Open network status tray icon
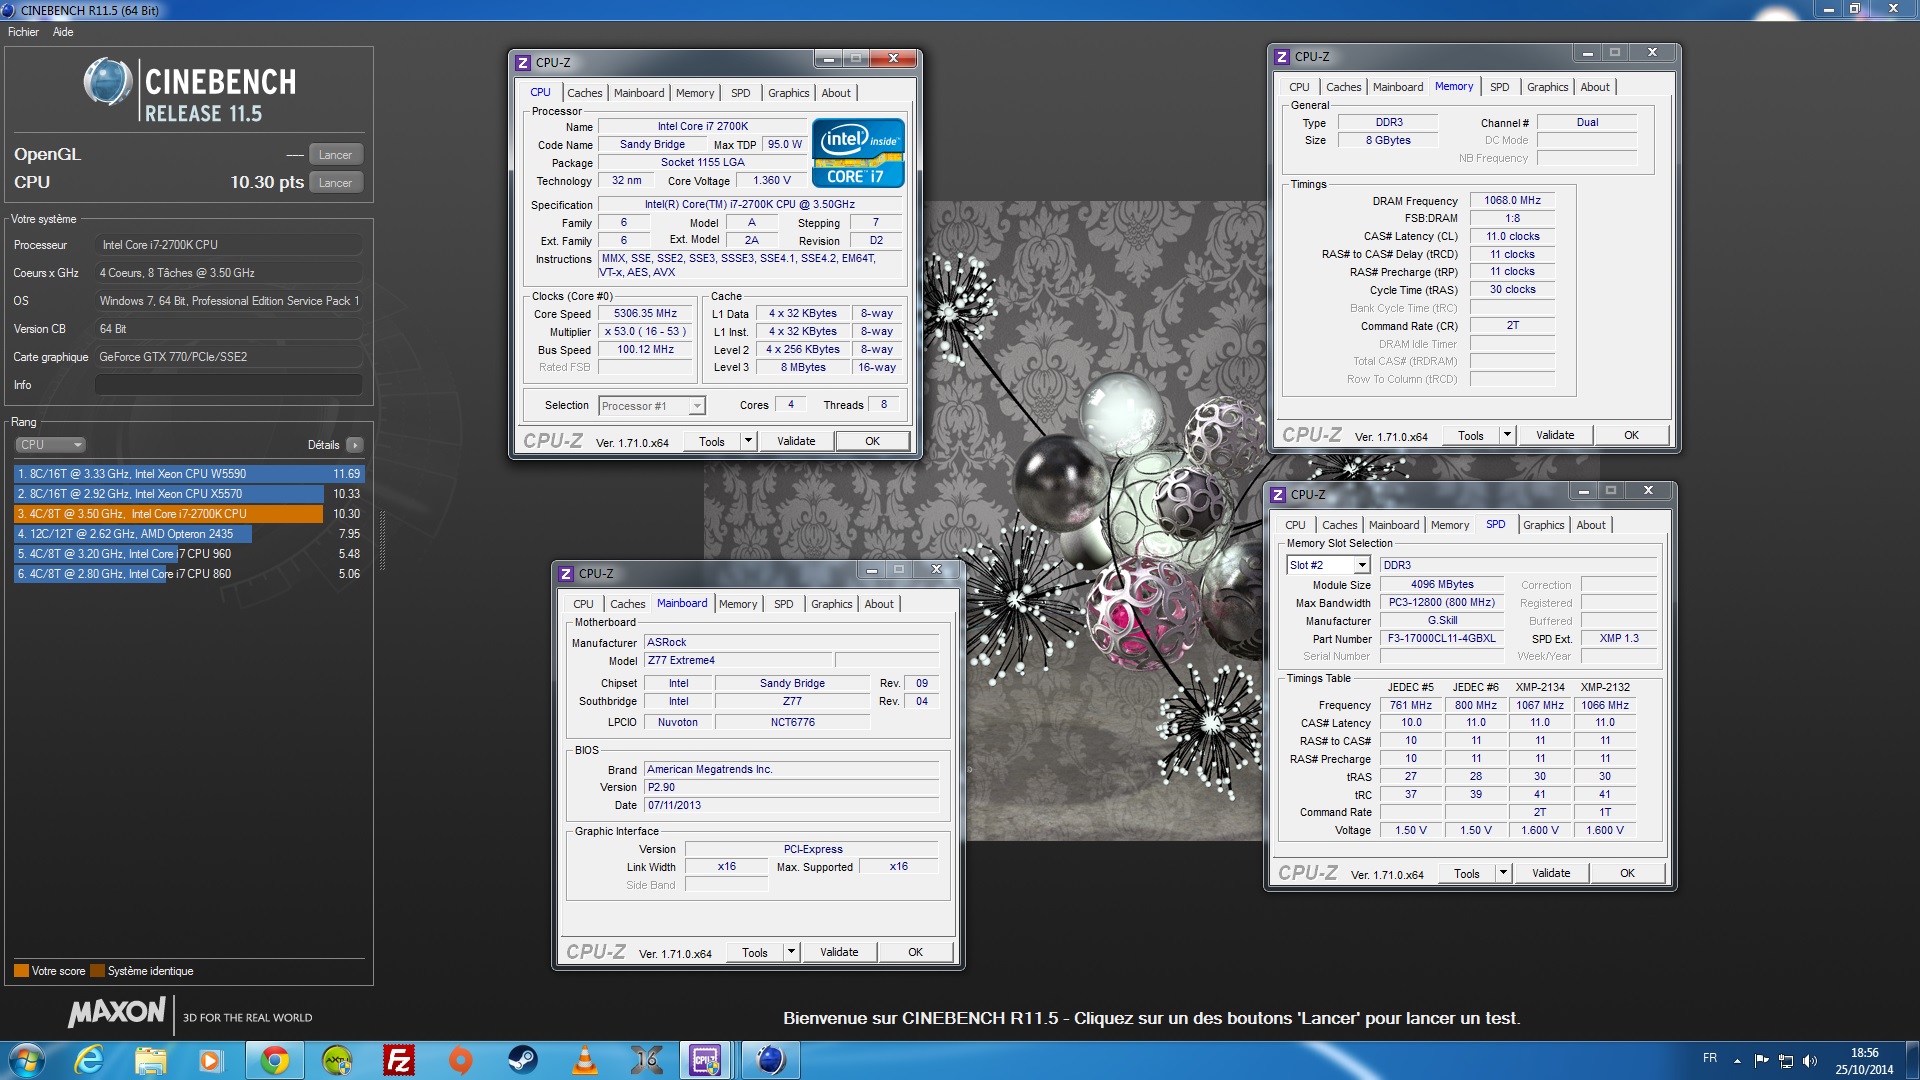The width and height of the screenshot is (1920, 1080). [1785, 1060]
